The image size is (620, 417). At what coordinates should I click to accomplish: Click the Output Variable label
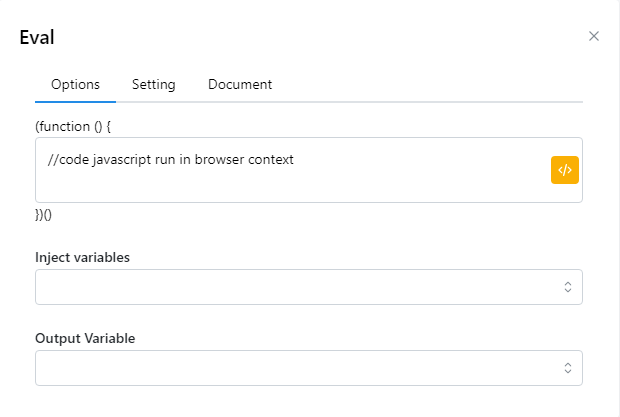[85, 338]
